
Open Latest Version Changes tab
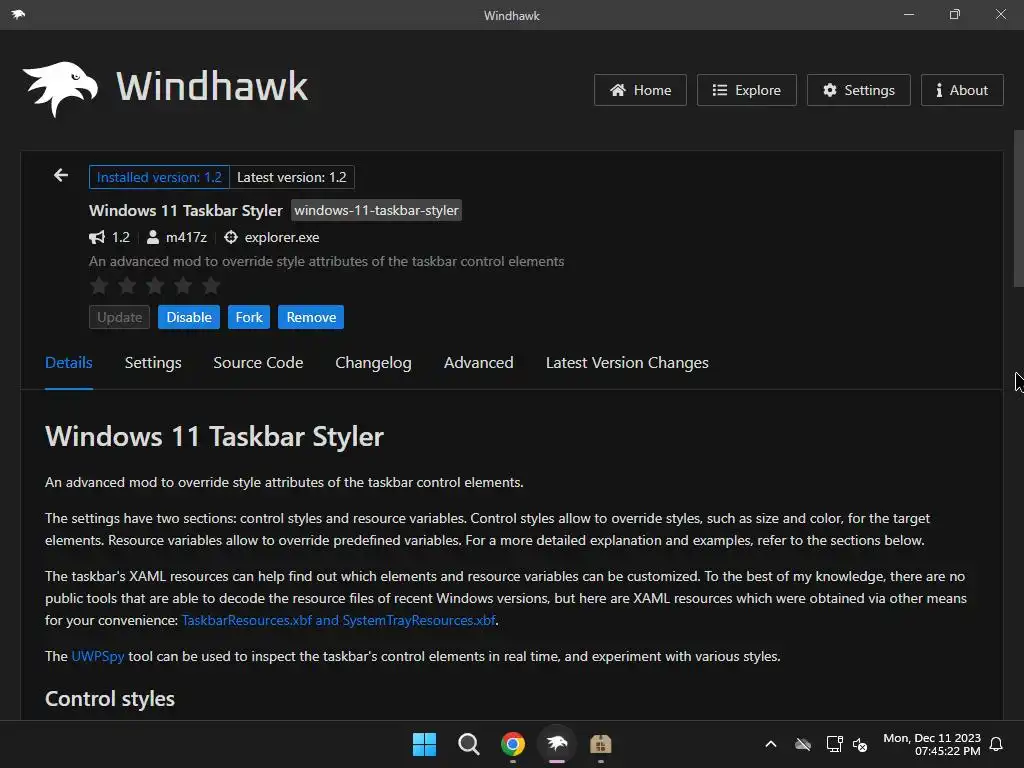(627, 363)
